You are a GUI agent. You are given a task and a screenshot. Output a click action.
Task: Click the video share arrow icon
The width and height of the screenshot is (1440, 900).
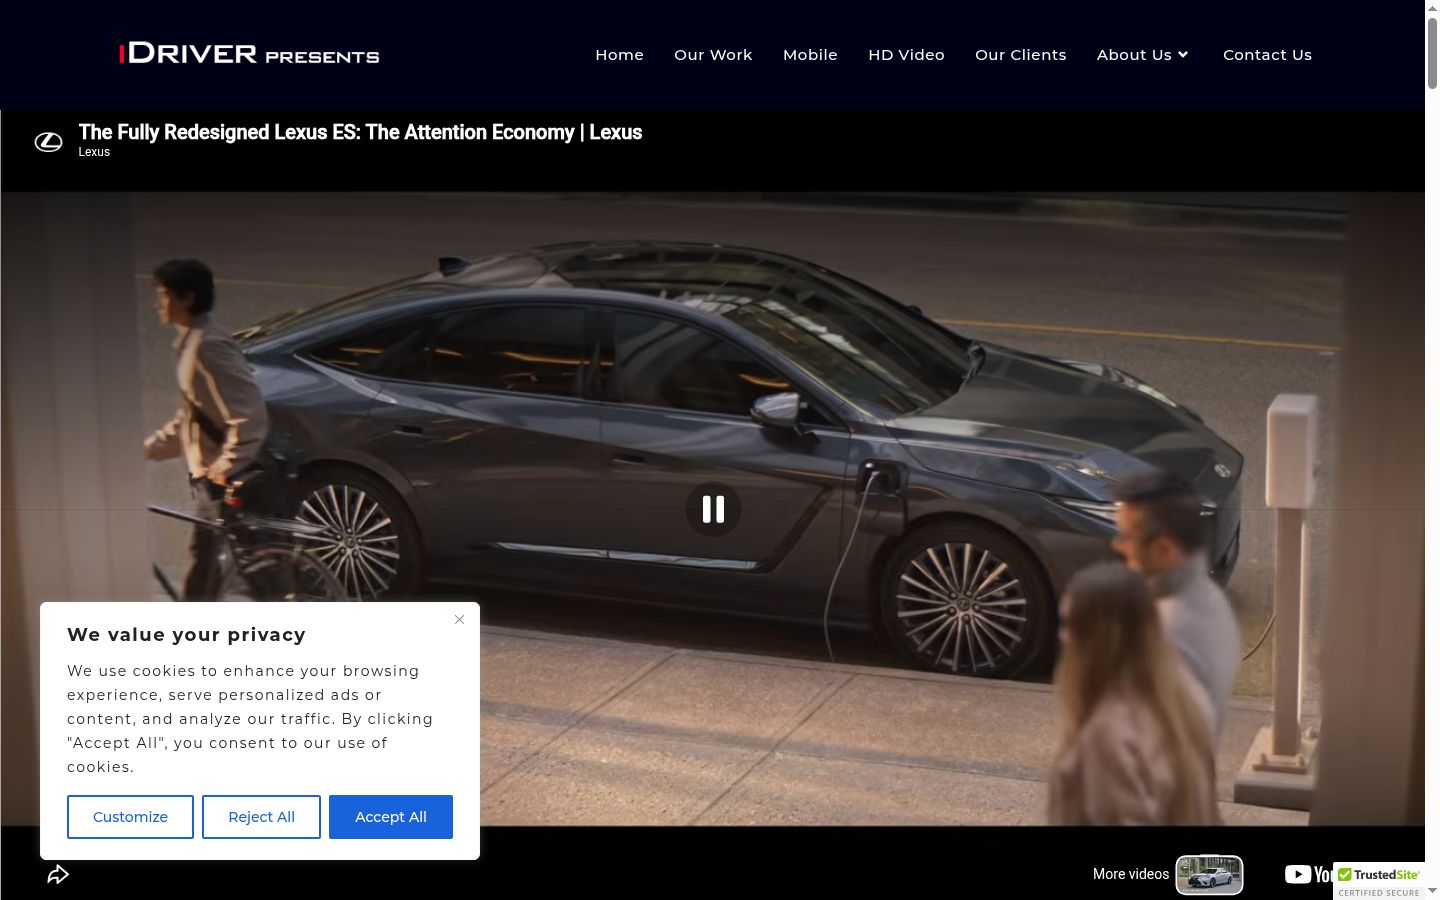coord(58,875)
